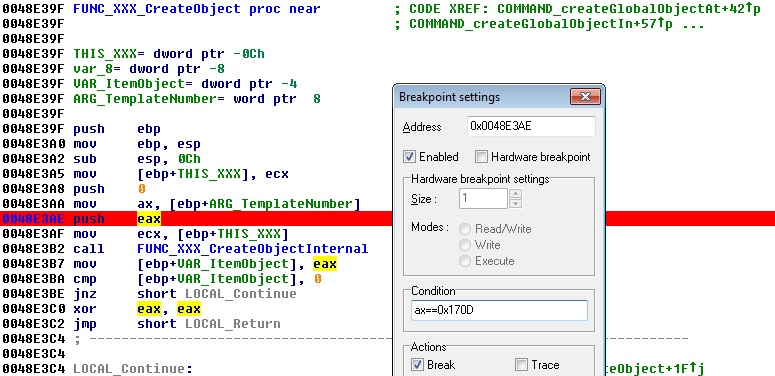Screen dimensions: 775x376
Task: Click the 'push ebp' instruction
Action: point(117,129)
